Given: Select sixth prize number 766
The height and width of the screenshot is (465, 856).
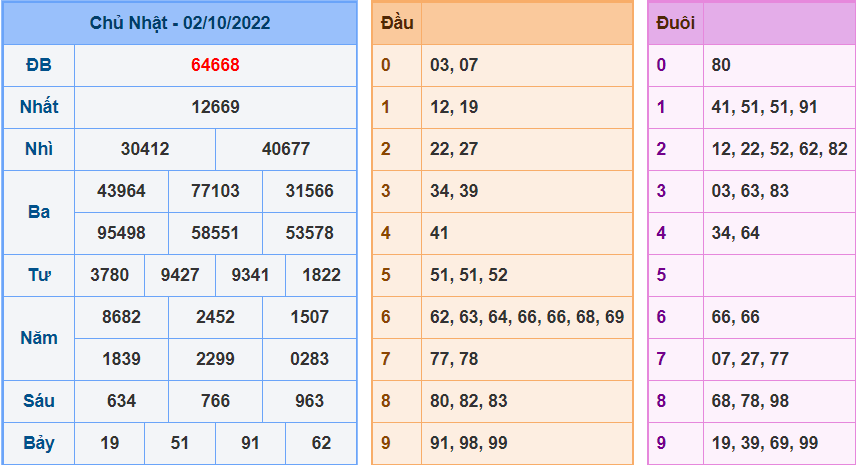Looking at the screenshot, I should (215, 401).
